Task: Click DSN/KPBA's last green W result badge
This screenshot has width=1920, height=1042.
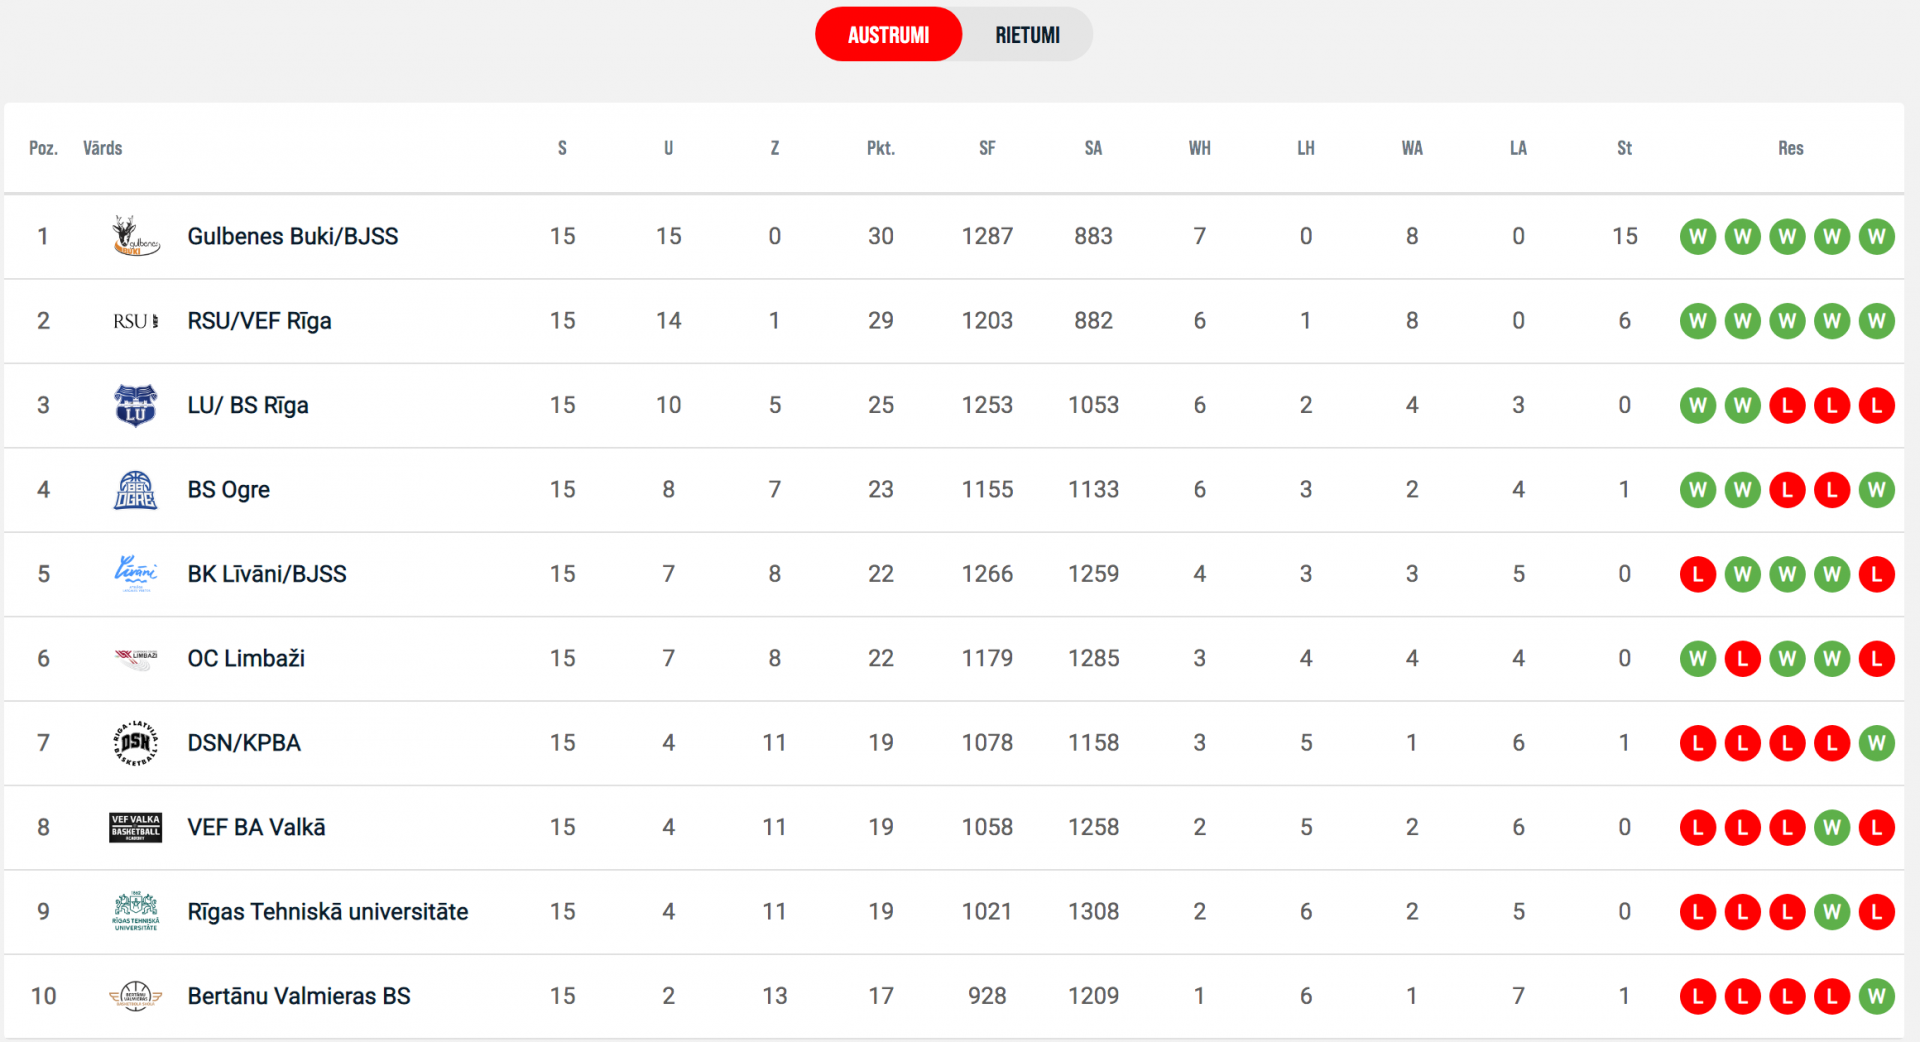Action: coord(1876,743)
